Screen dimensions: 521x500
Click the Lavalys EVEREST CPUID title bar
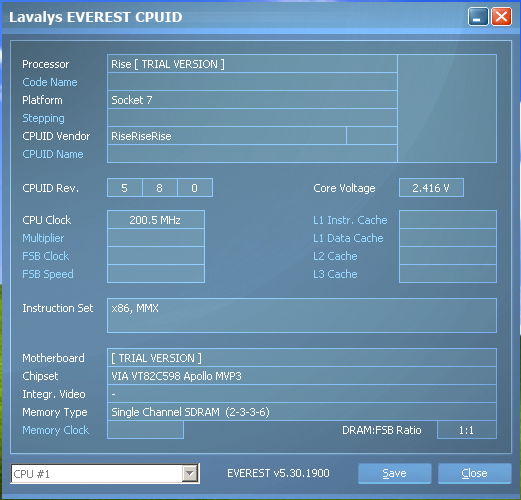tap(233, 17)
